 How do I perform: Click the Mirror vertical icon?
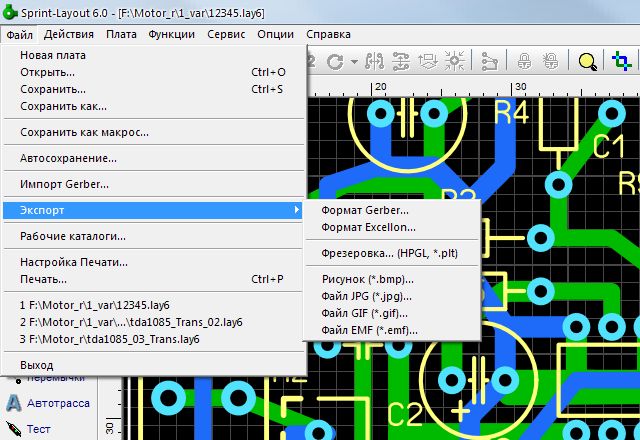coord(401,61)
